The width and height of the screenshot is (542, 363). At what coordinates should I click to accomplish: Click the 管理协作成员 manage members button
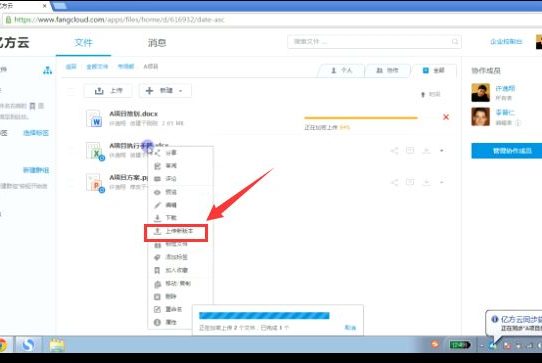[507, 151]
